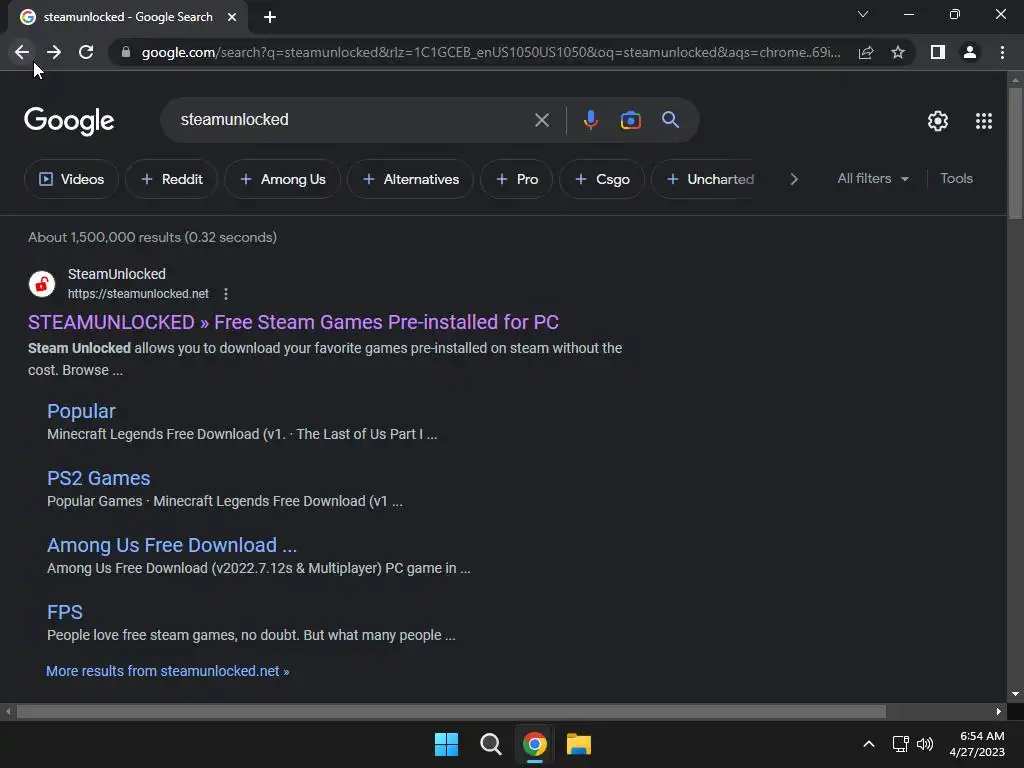Click scrollbar down arrow
Screen dimensions: 1024x768
pyautogui.click(x=1015, y=694)
